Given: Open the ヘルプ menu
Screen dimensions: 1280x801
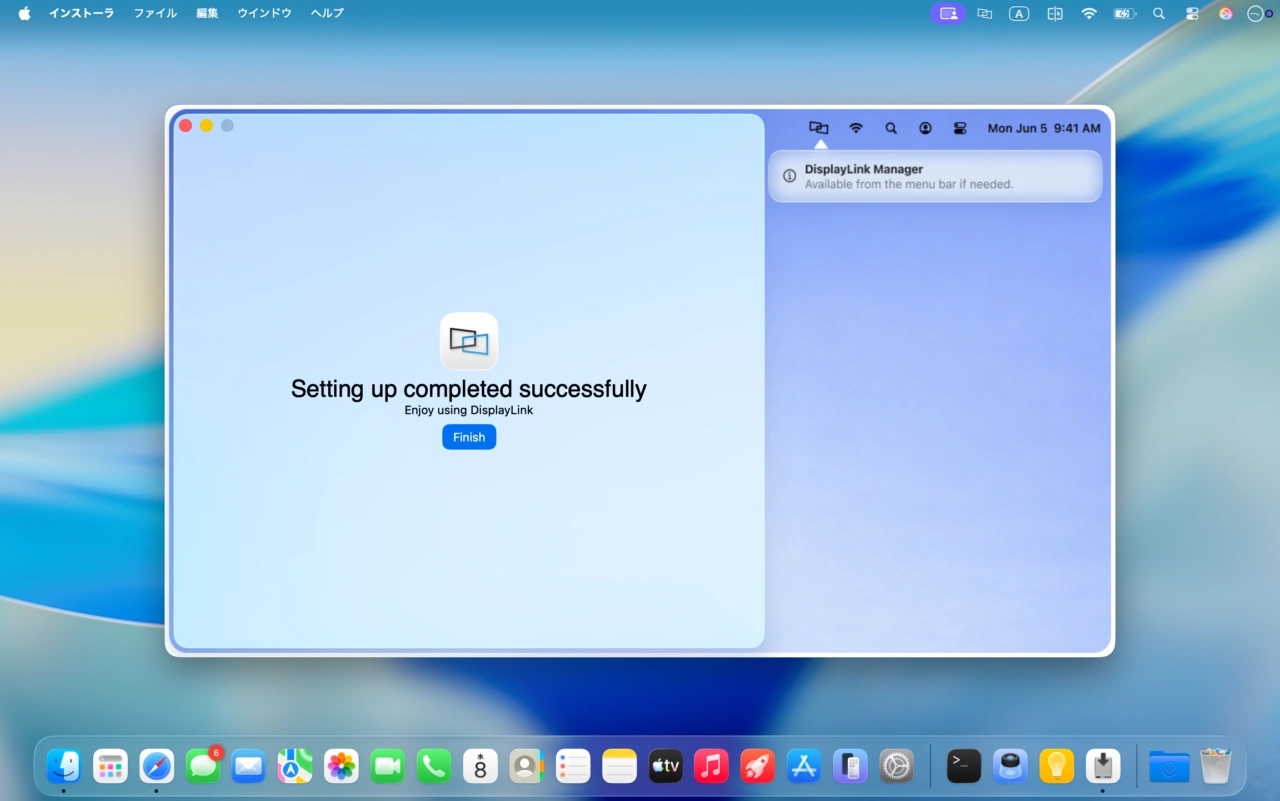Looking at the screenshot, I should pos(326,13).
